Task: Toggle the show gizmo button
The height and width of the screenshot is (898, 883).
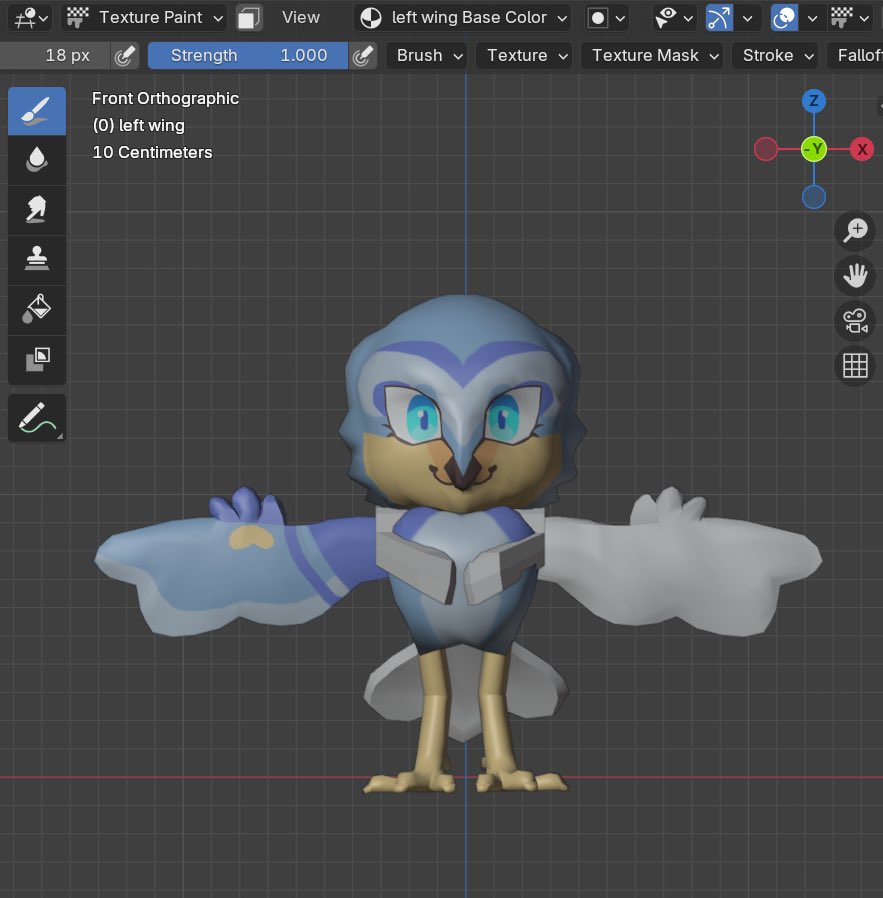Action: 719,18
